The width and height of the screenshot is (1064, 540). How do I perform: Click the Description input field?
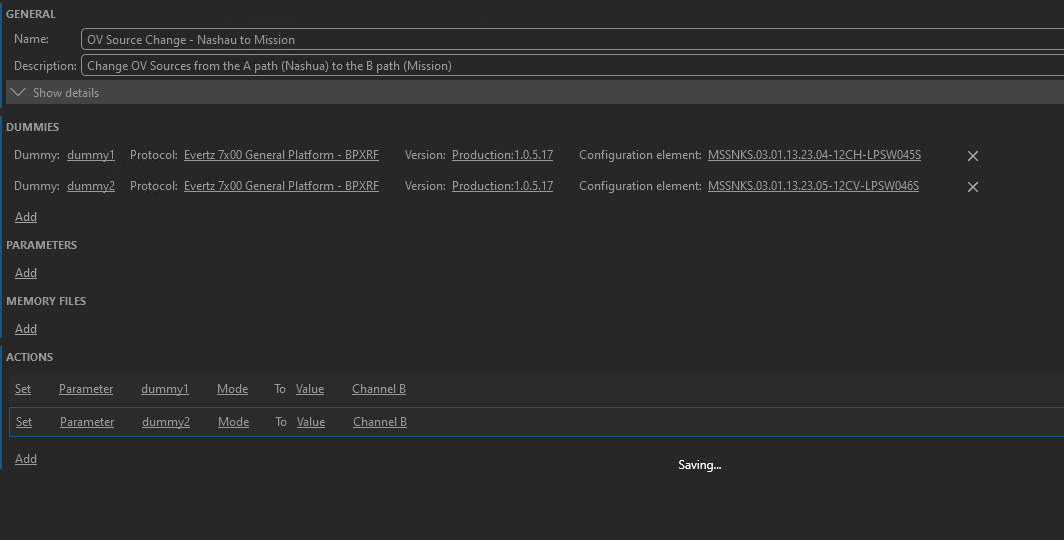[570, 66]
